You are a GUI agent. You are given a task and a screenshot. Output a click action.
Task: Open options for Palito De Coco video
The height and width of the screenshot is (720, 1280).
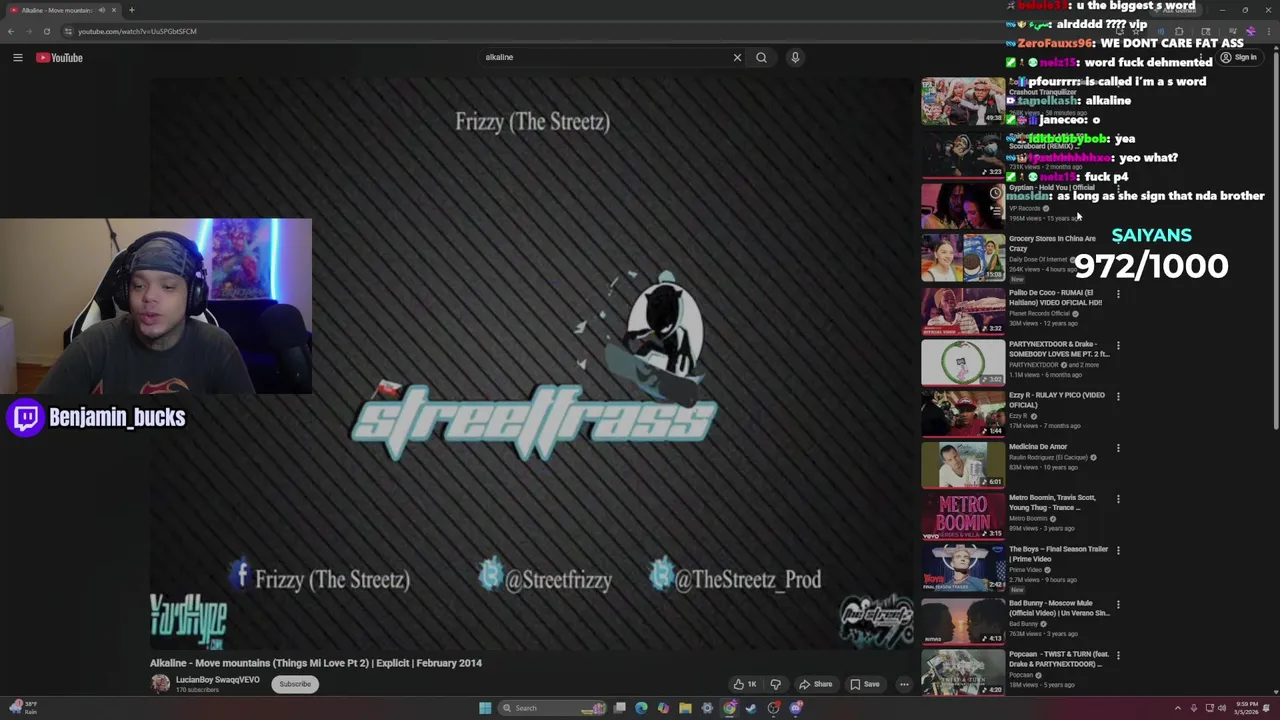(x=1118, y=294)
